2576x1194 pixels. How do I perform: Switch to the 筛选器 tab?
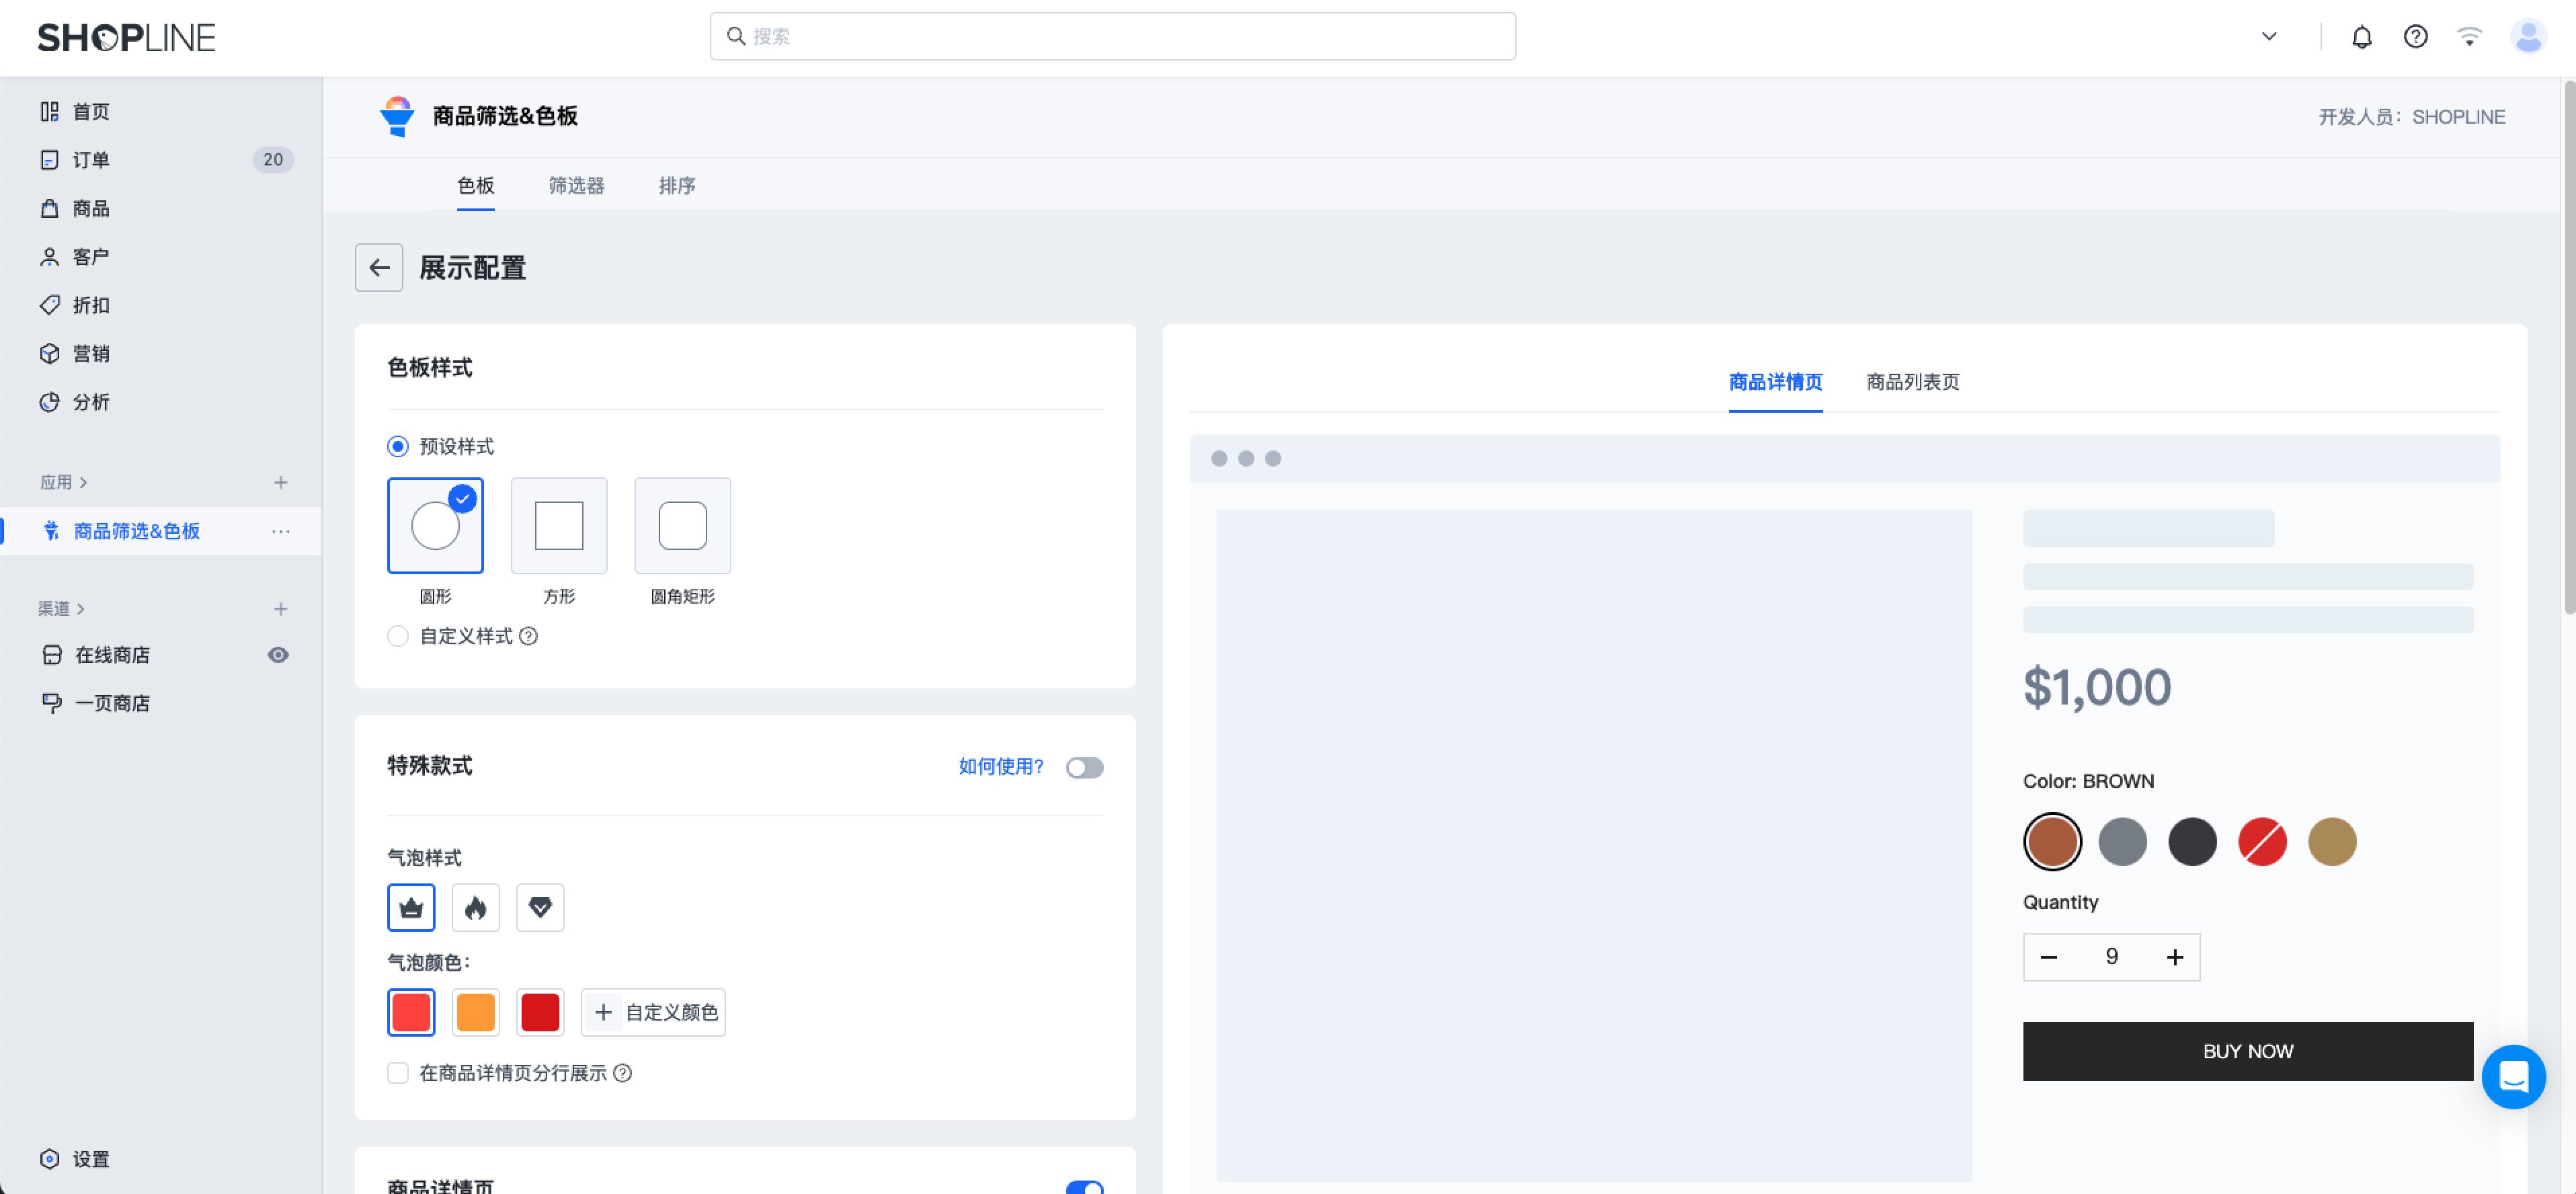[576, 185]
